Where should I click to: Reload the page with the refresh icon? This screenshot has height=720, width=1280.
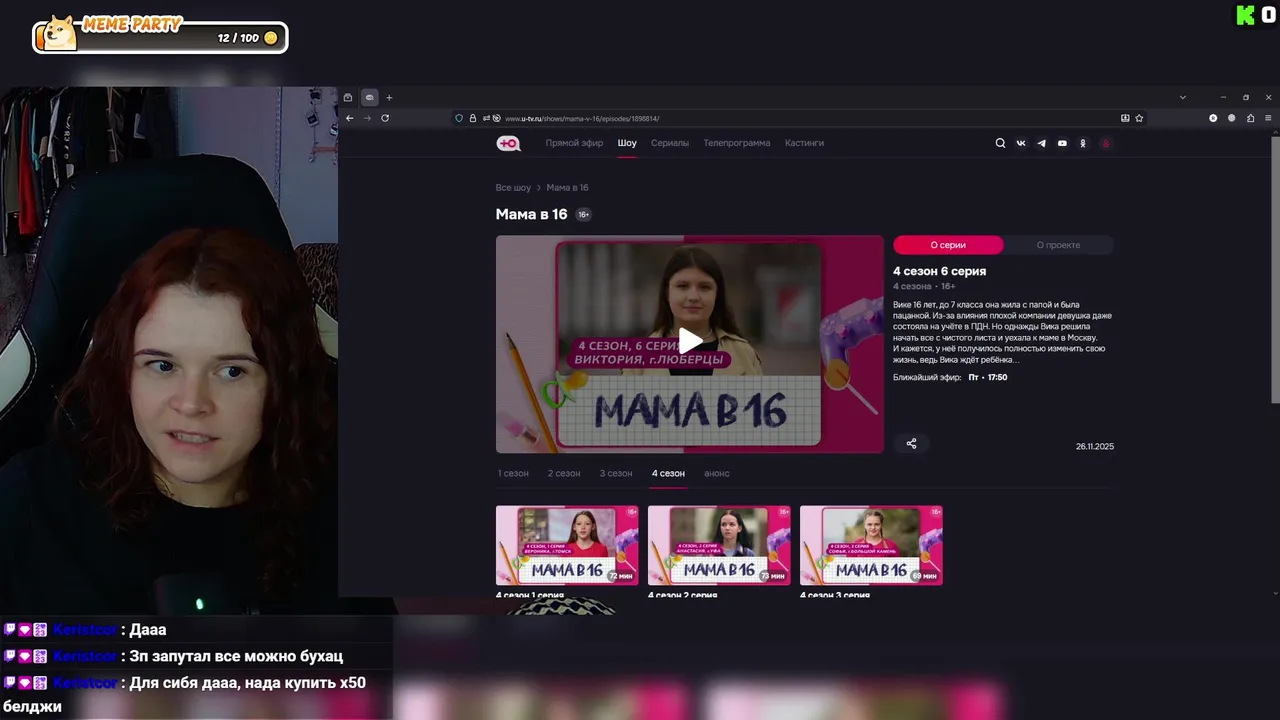385,118
